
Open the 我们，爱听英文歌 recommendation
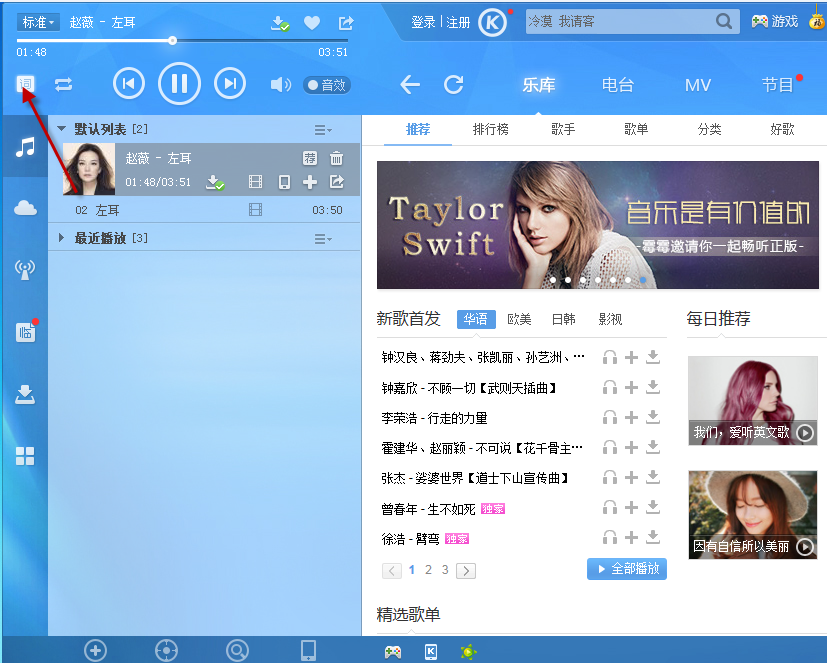pyautogui.click(x=753, y=401)
